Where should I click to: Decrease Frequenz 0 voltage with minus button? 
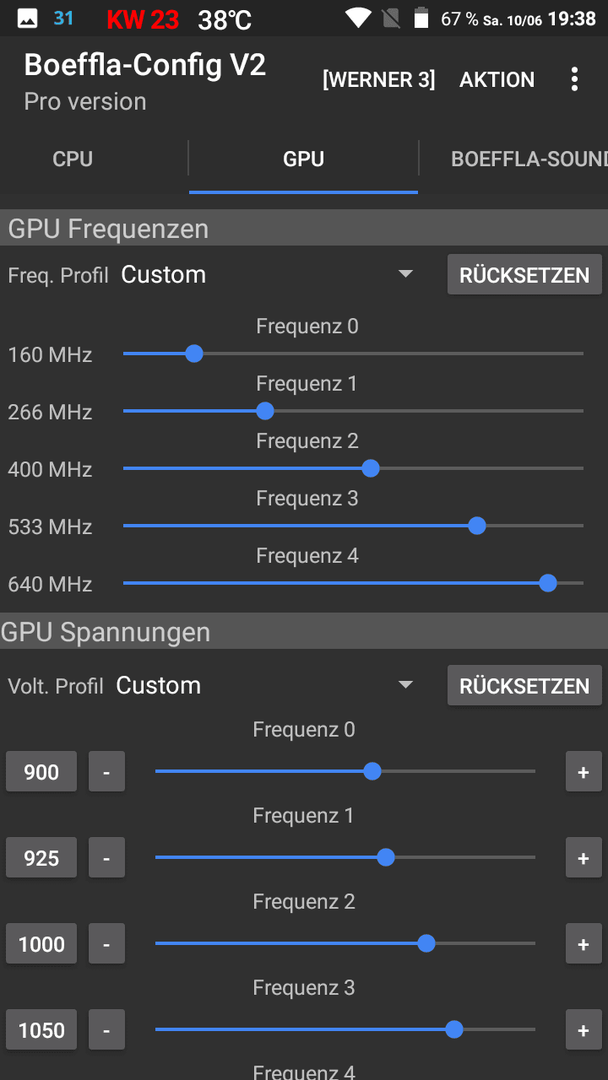click(107, 771)
